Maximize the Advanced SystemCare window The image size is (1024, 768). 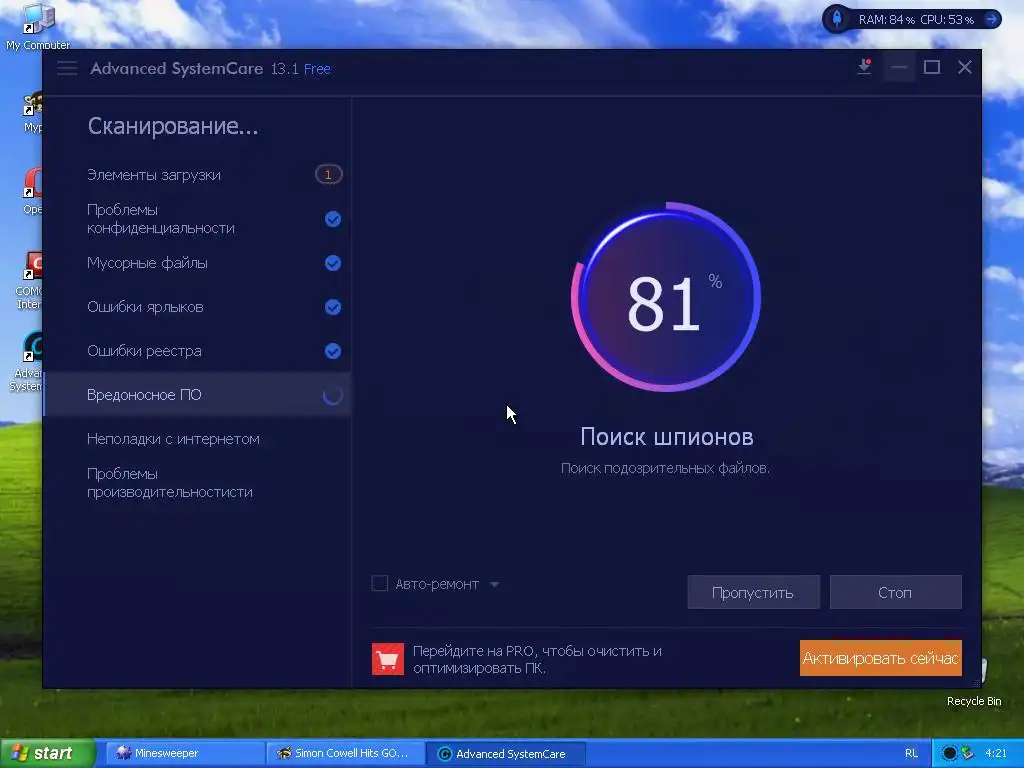coord(932,67)
